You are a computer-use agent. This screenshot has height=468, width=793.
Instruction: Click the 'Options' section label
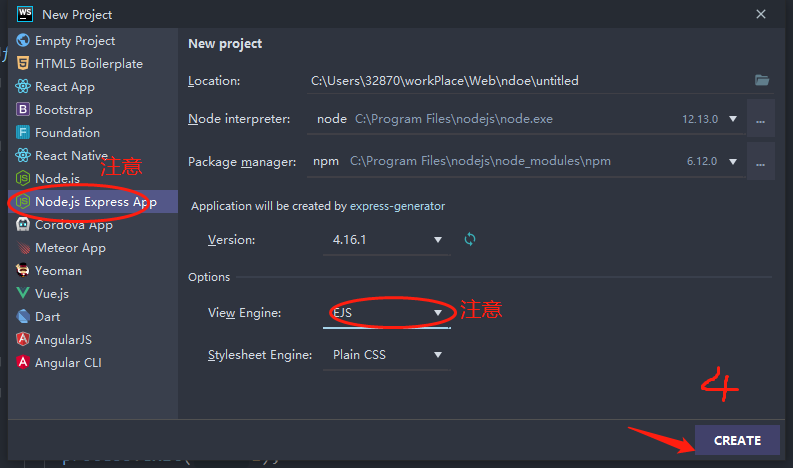(x=209, y=277)
